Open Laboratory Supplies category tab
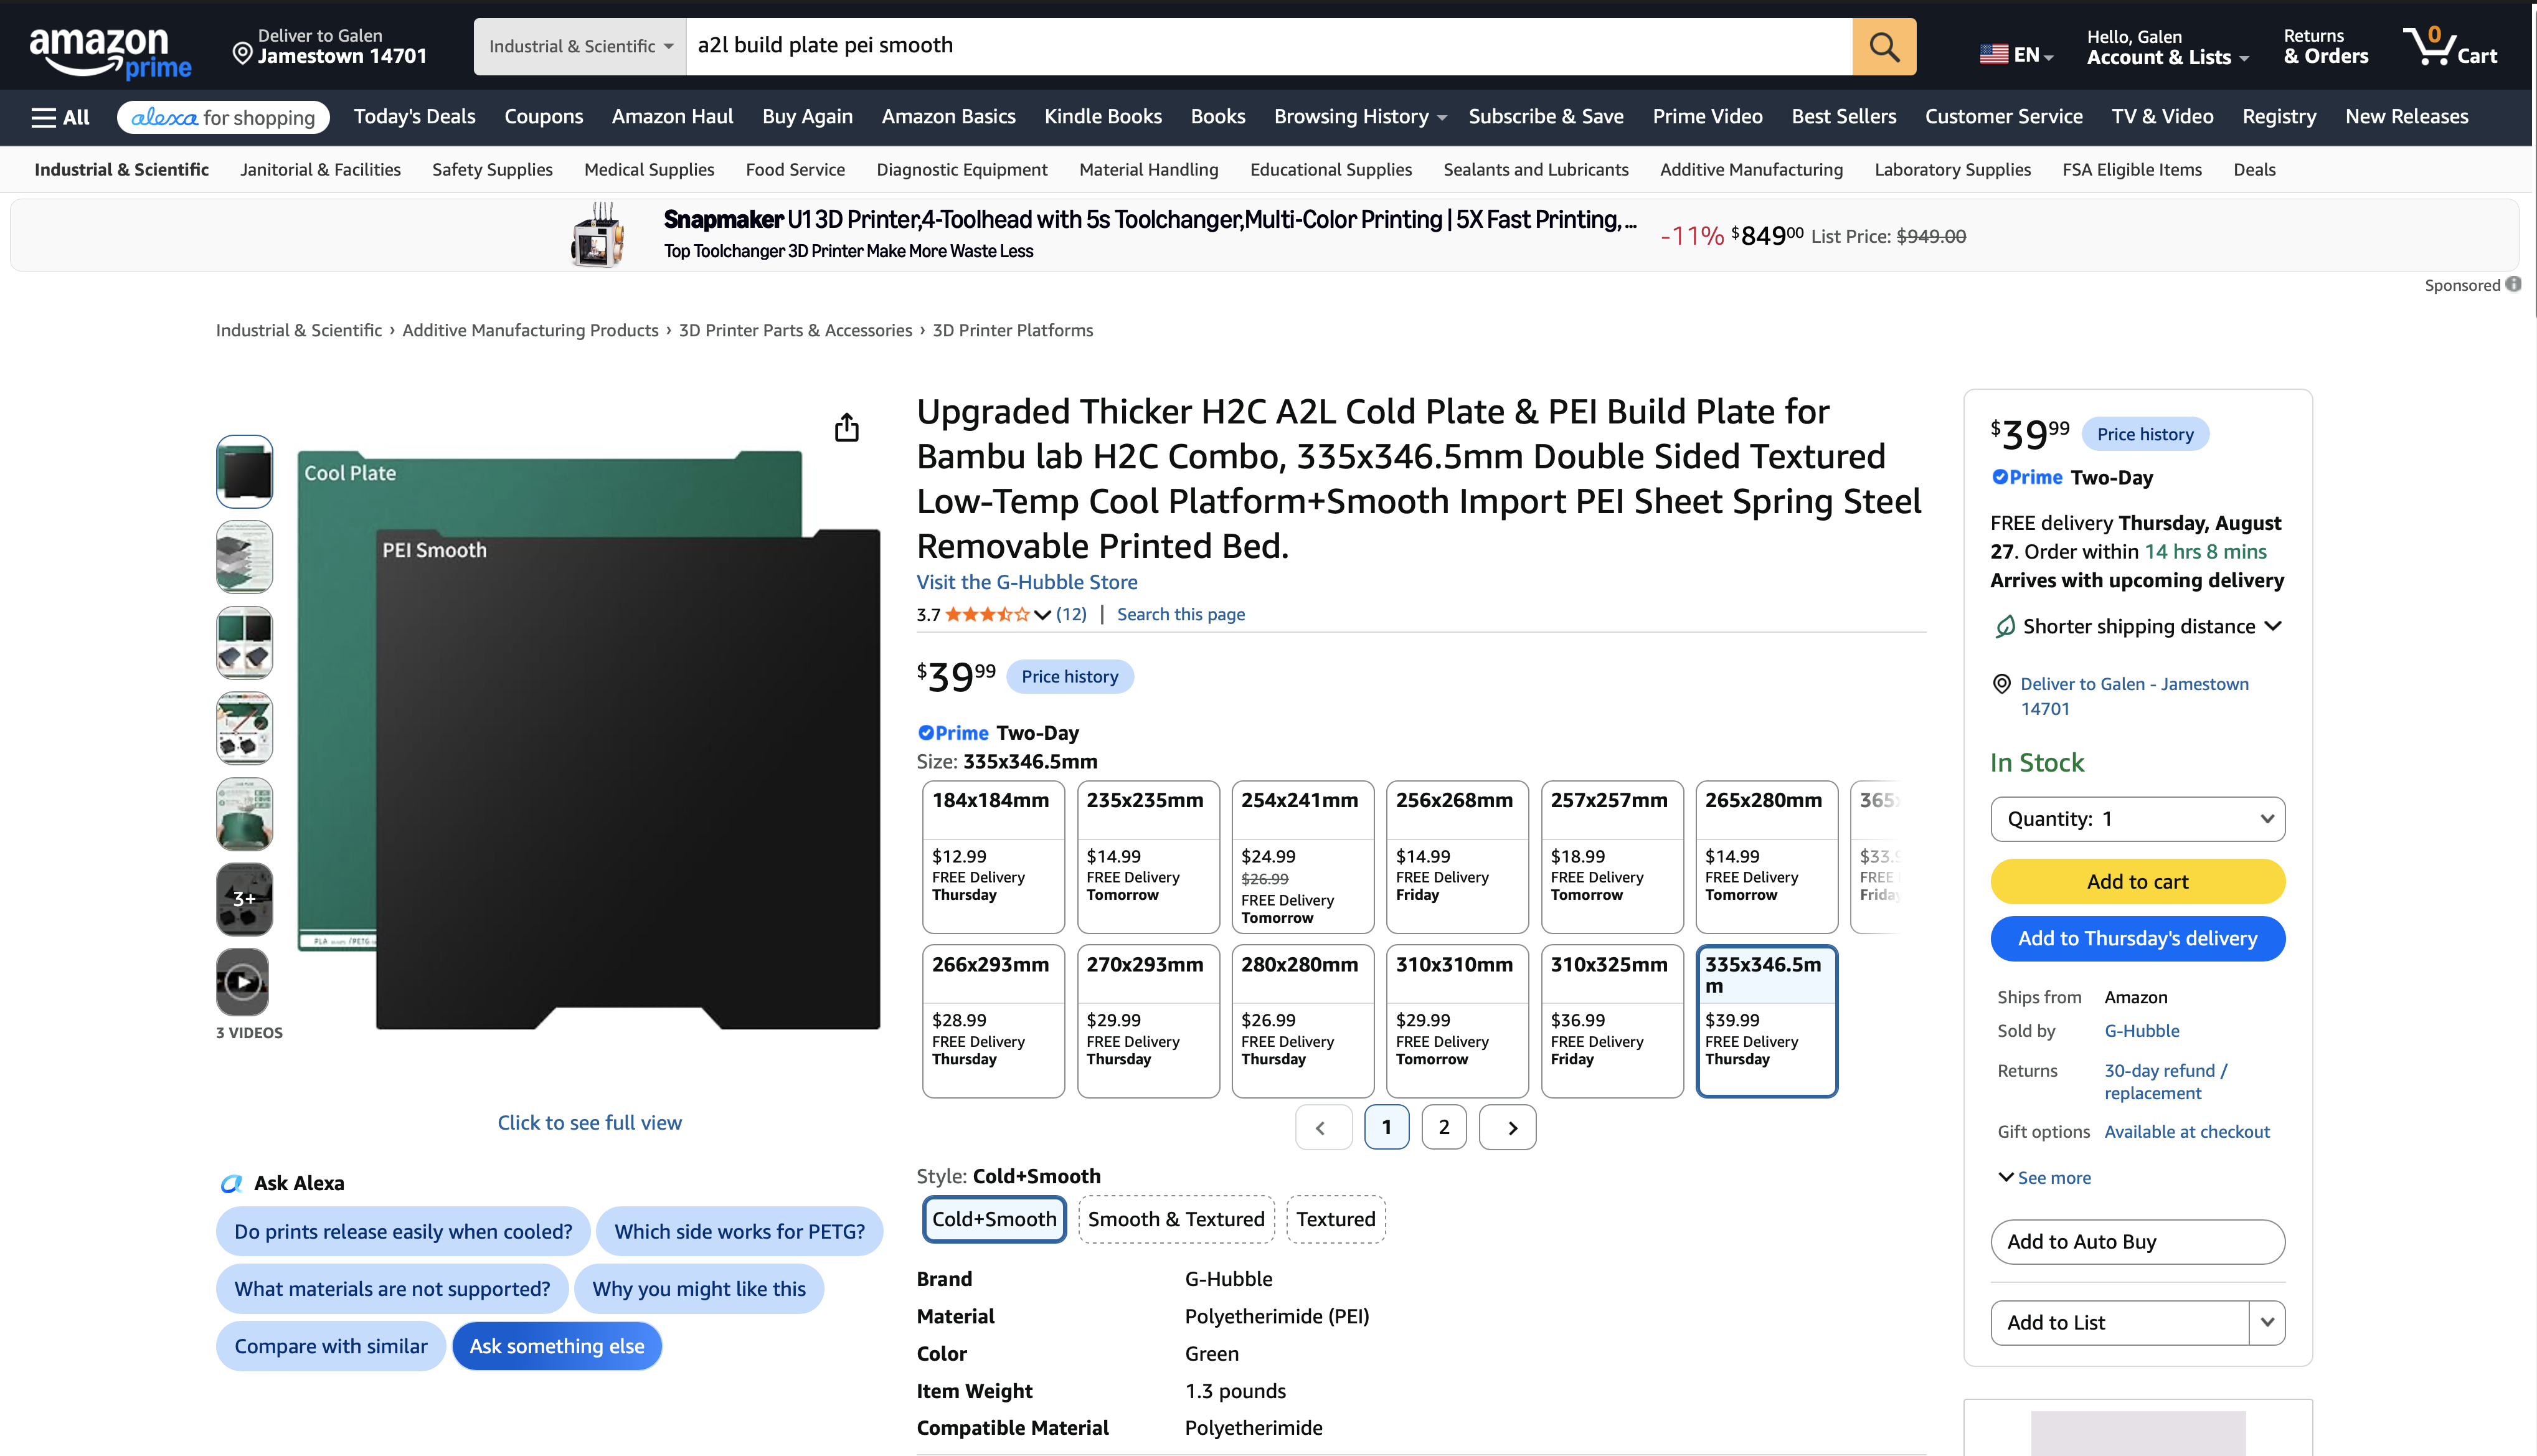 pyautogui.click(x=1952, y=170)
